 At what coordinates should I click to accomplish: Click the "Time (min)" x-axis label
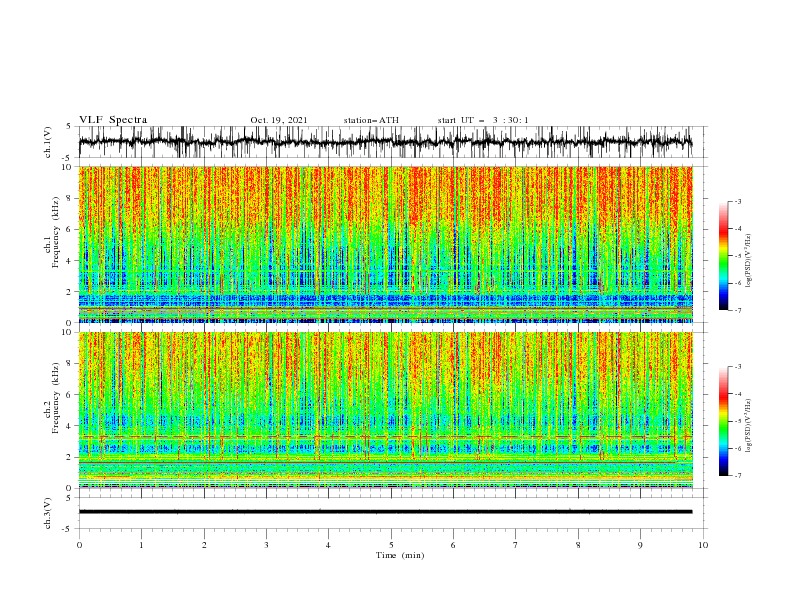coord(400,555)
